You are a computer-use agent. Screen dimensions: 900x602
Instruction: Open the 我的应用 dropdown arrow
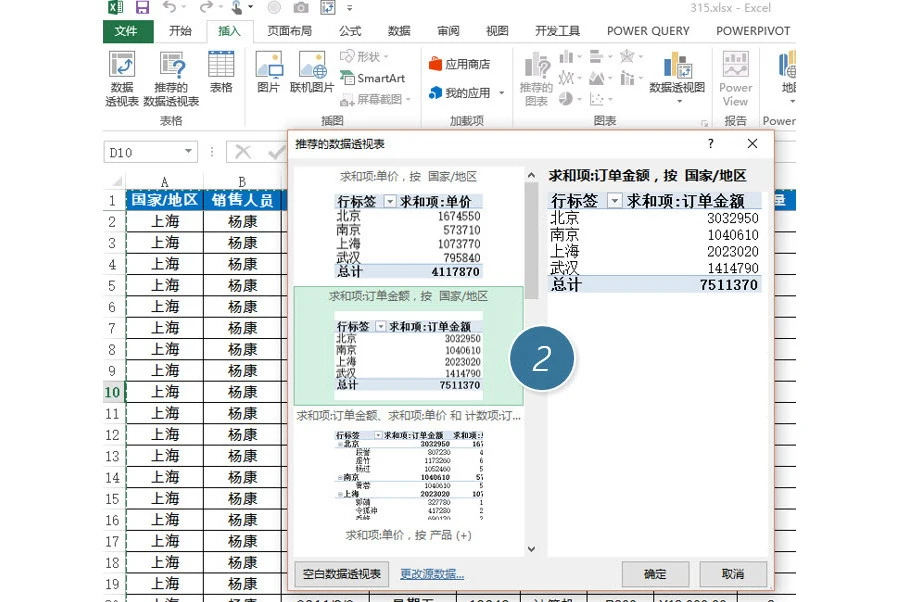[502, 93]
